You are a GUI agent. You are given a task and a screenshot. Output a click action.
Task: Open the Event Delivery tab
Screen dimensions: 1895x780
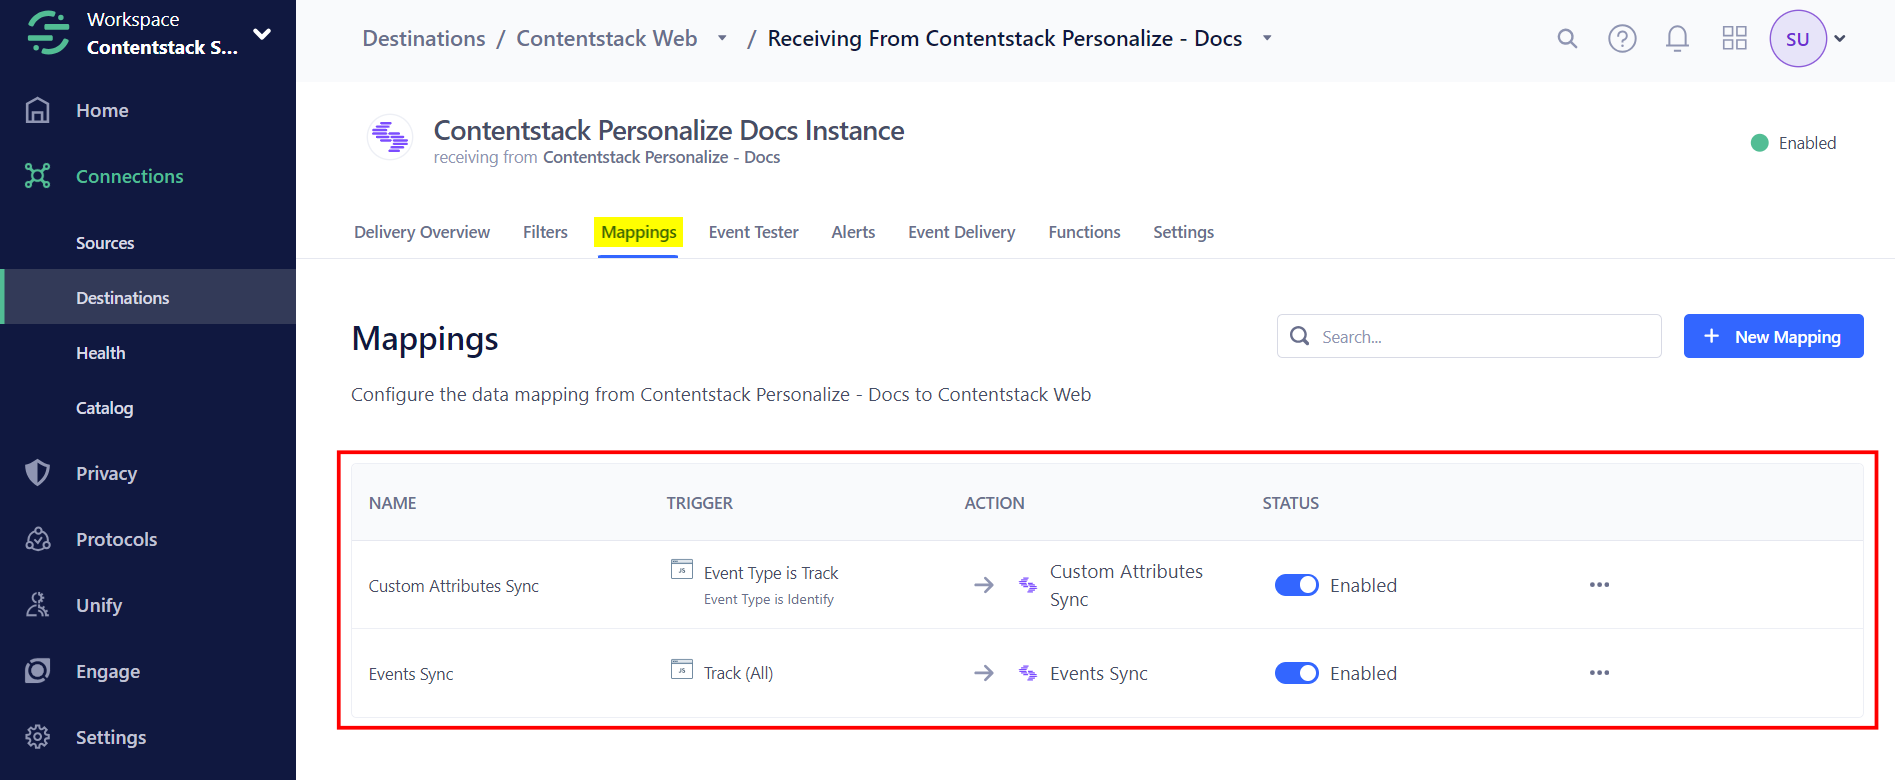click(961, 232)
